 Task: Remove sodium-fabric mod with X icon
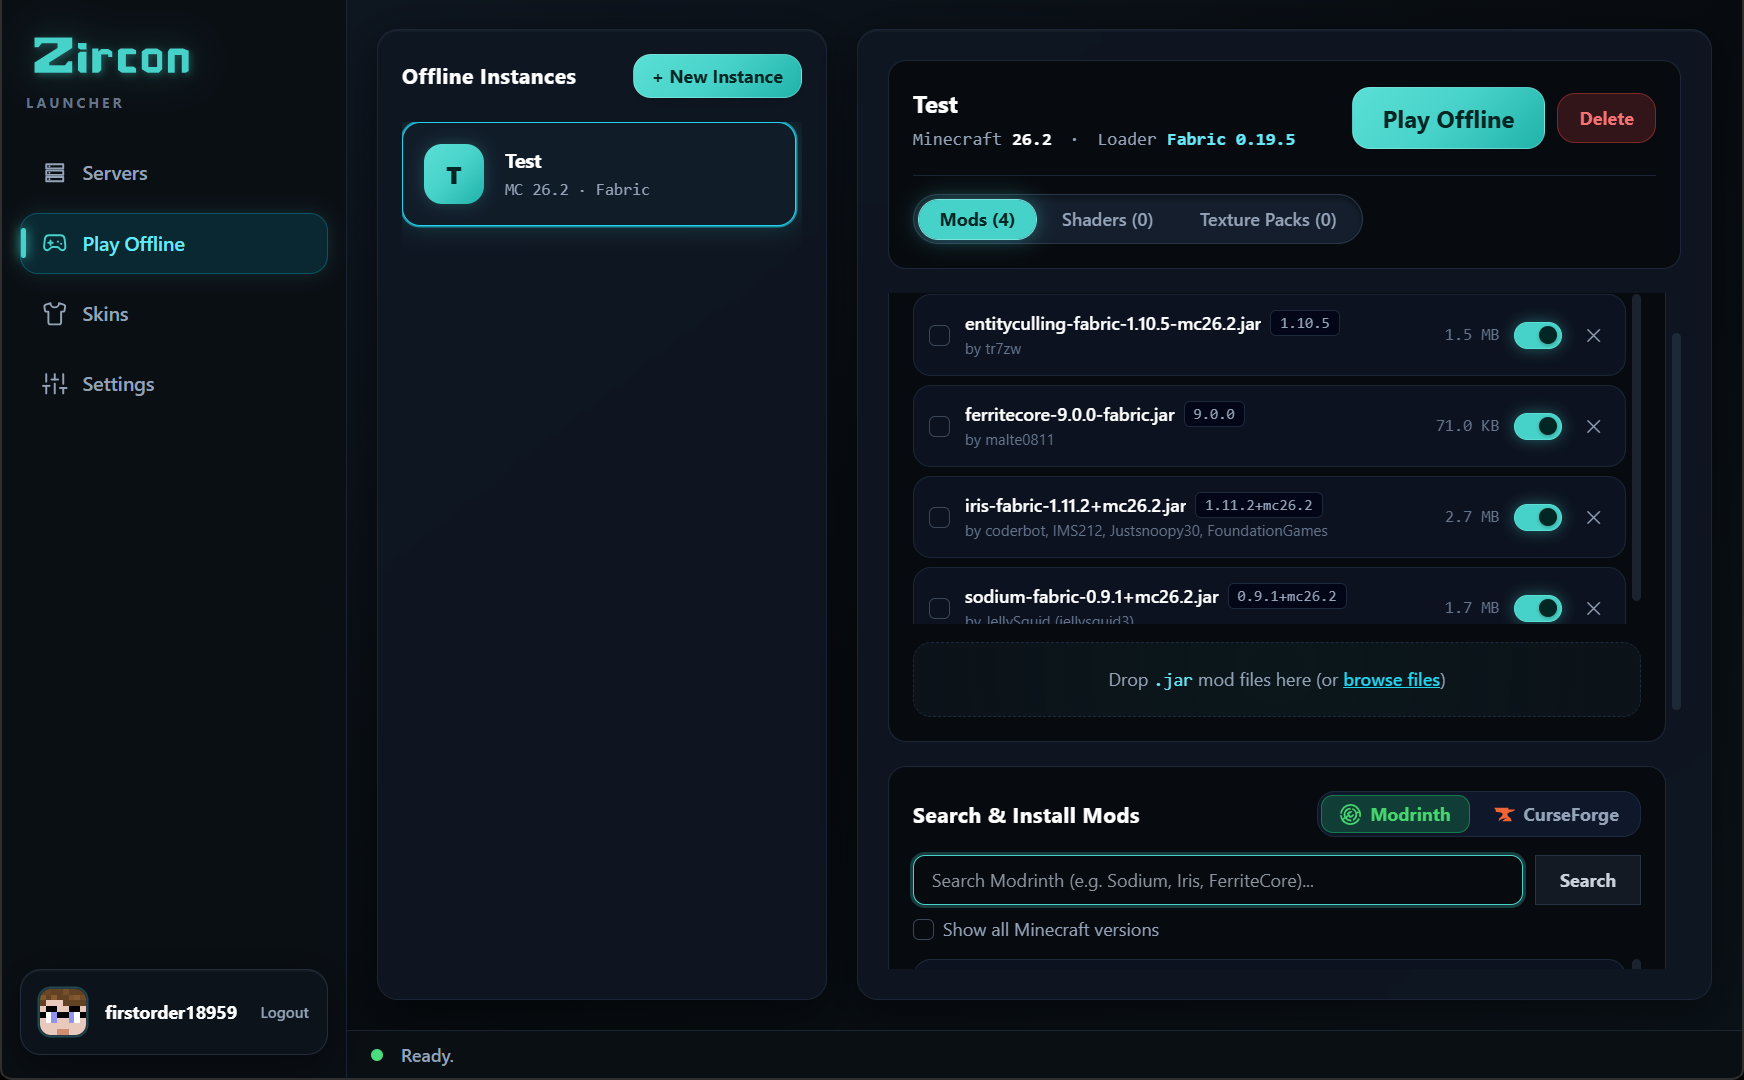pos(1594,608)
